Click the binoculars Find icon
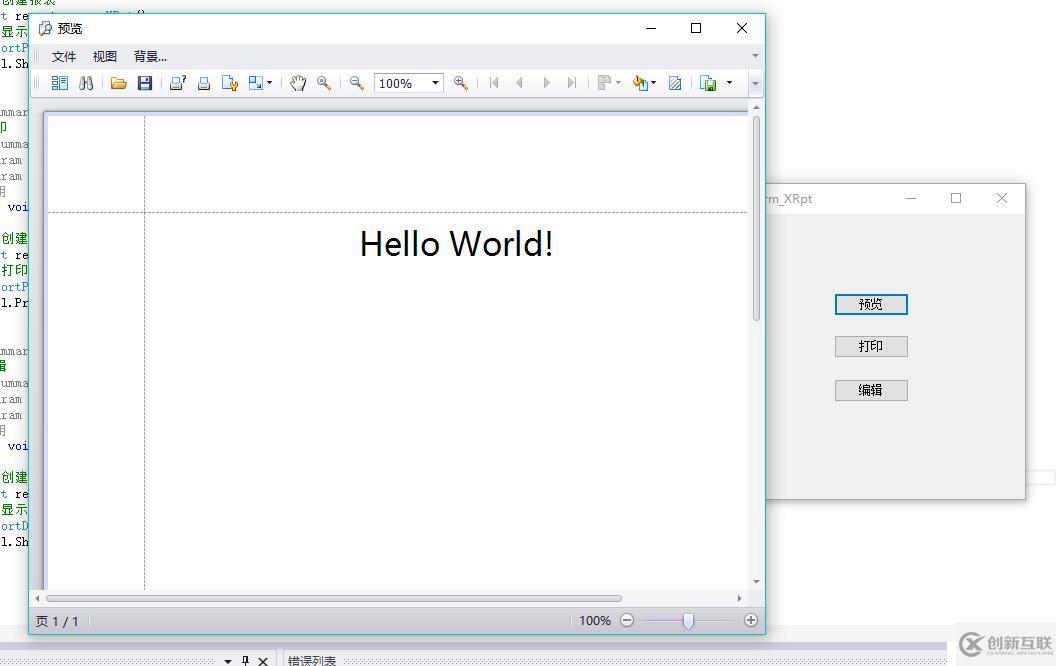 [x=86, y=83]
